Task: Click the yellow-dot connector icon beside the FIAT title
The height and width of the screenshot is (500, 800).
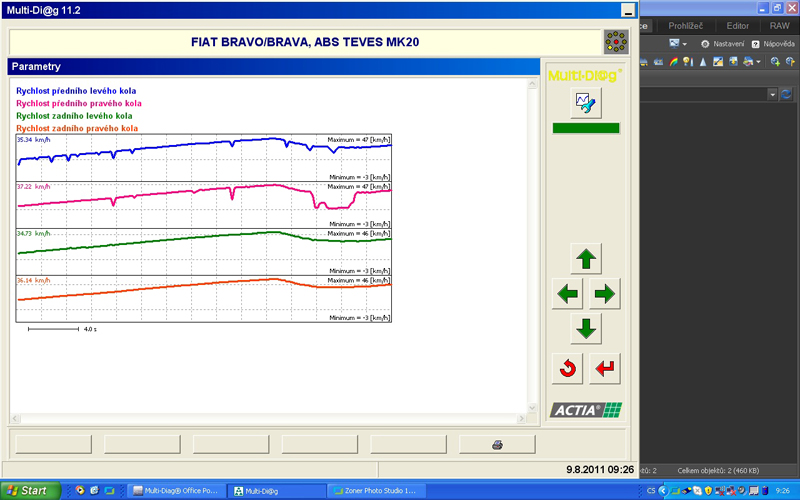Action: point(616,42)
